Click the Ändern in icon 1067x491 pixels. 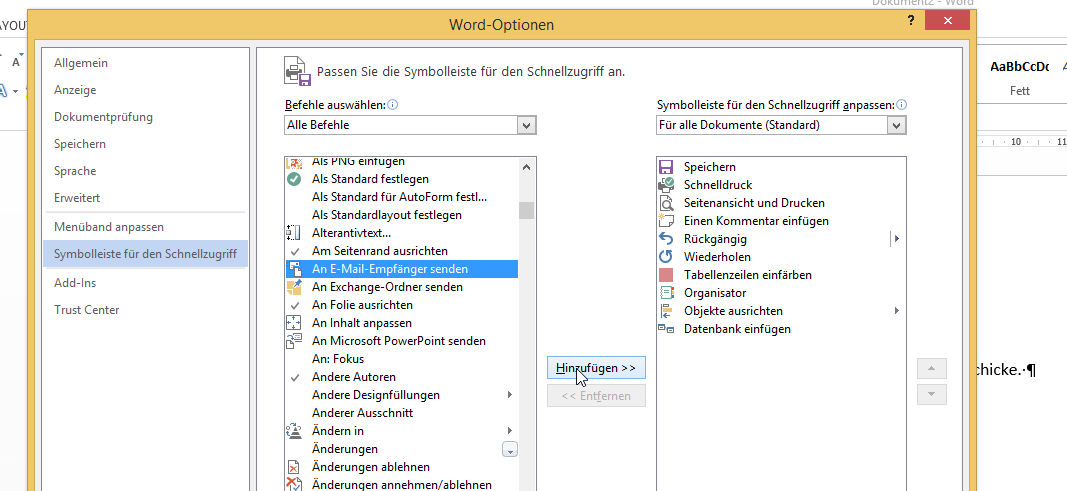[294, 430]
